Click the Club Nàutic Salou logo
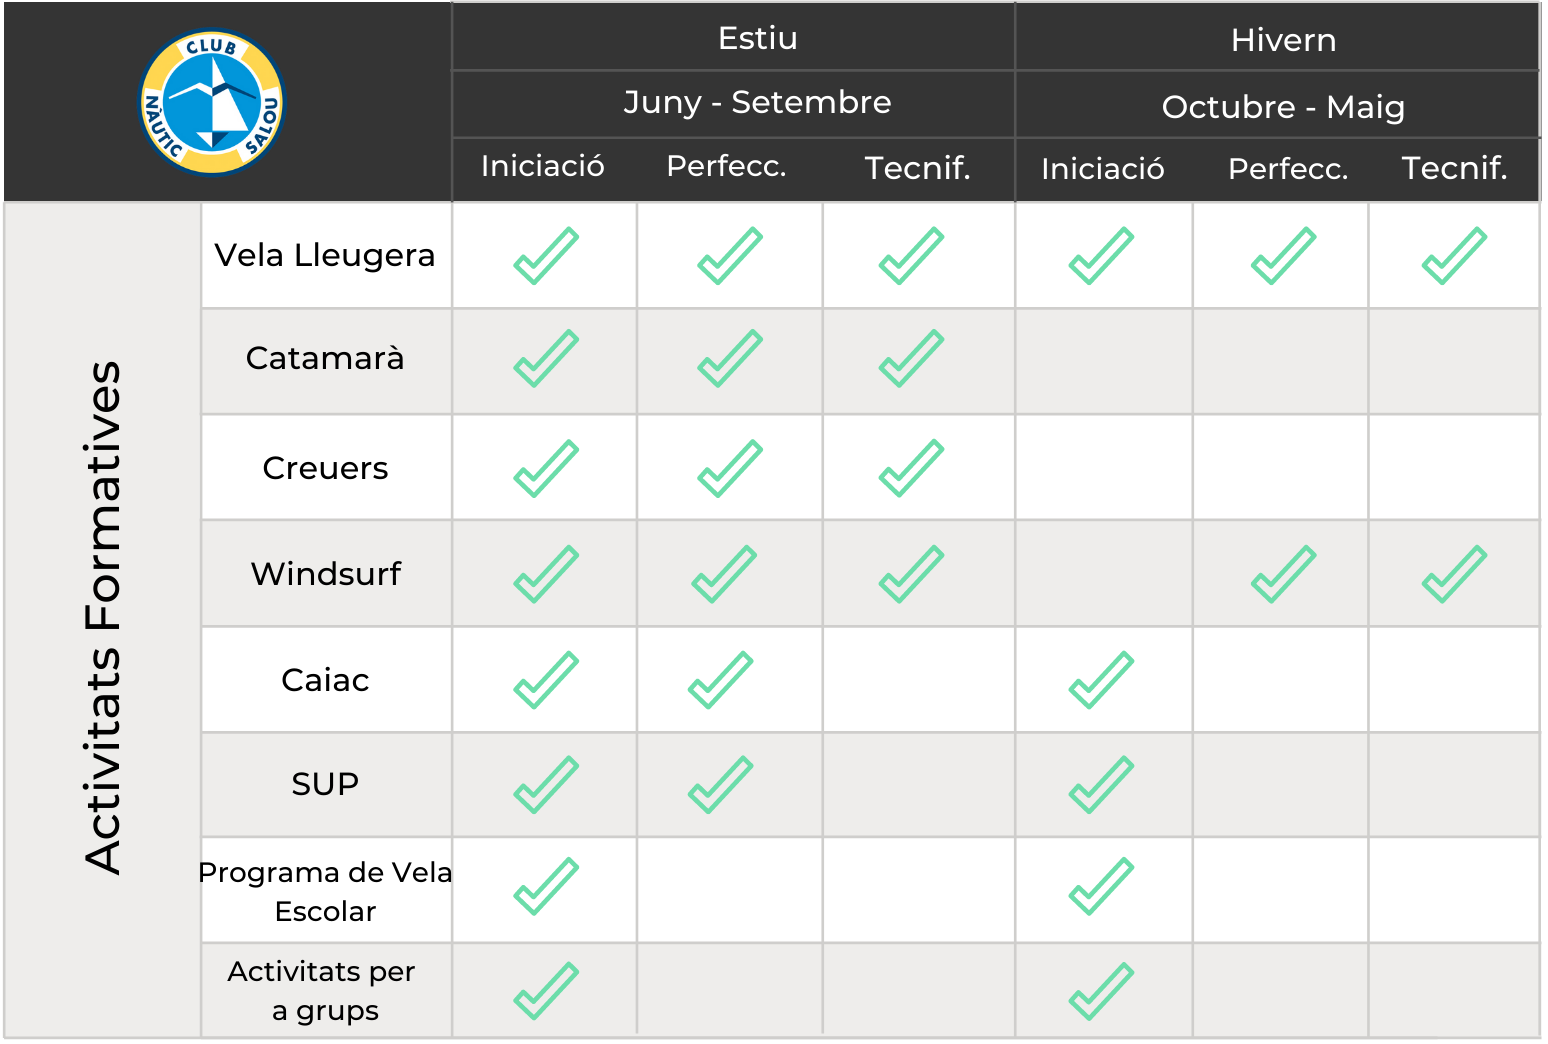 [x=212, y=102]
